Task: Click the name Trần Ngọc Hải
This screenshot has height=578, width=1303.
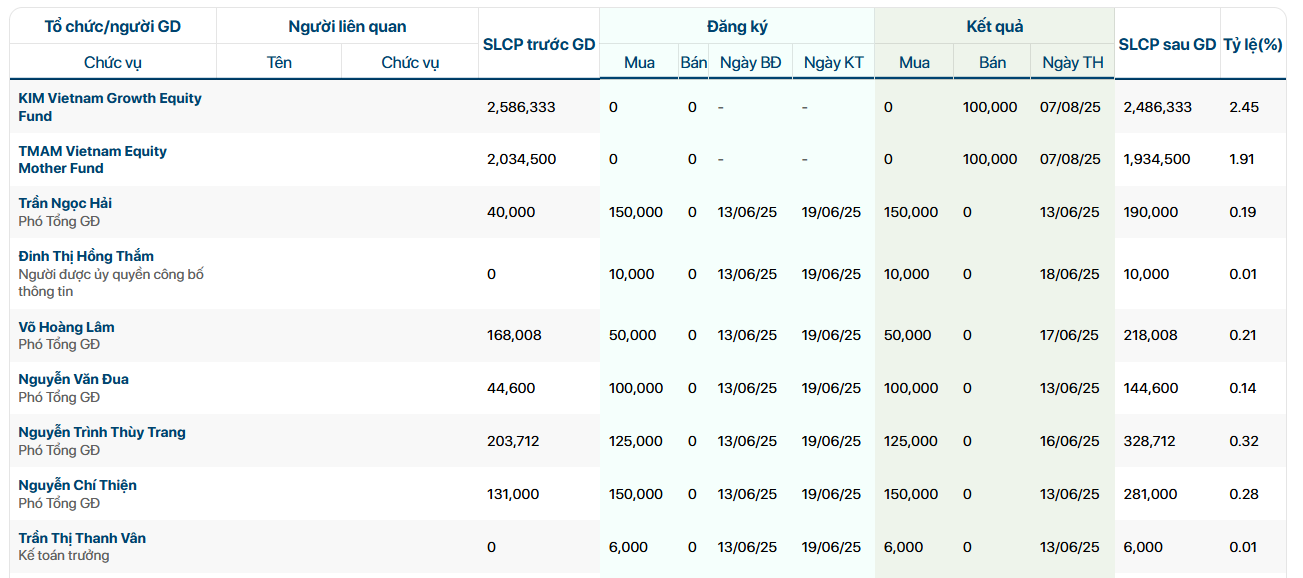Action: point(65,203)
